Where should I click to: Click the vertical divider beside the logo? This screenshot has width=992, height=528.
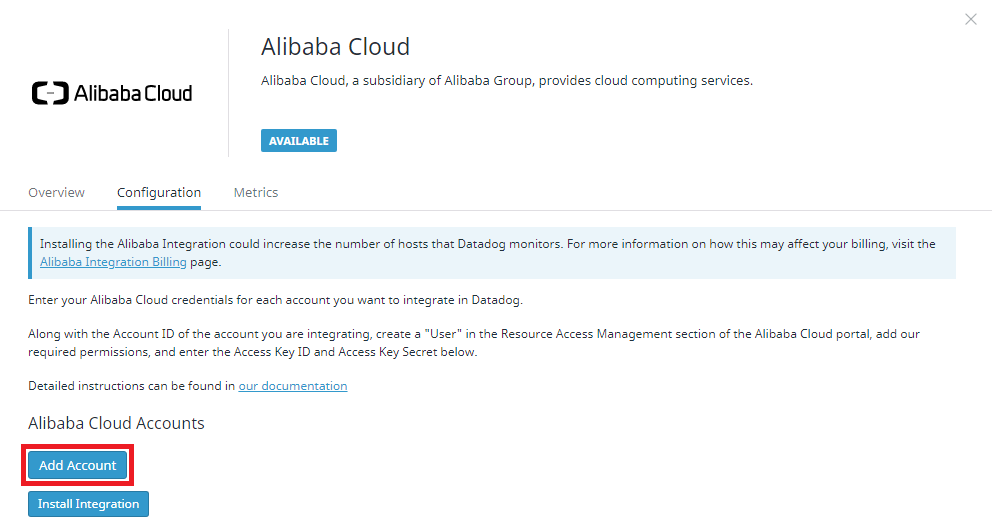point(228,92)
